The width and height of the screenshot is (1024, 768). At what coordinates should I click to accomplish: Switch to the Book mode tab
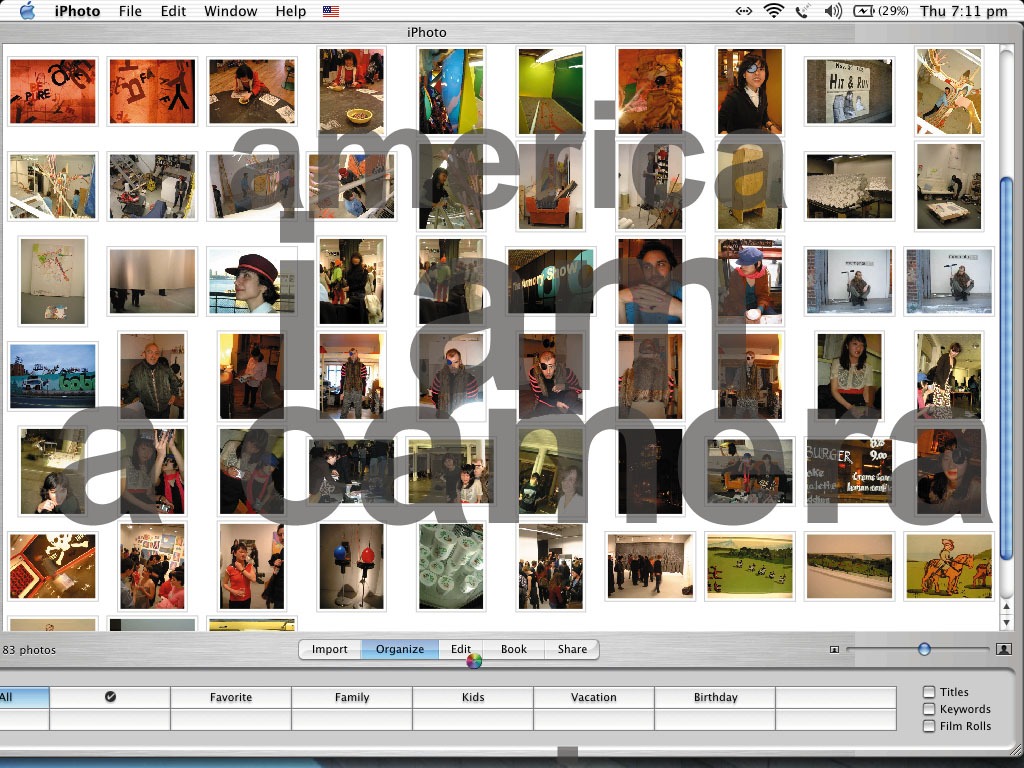pyautogui.click(x=514, y=649)
